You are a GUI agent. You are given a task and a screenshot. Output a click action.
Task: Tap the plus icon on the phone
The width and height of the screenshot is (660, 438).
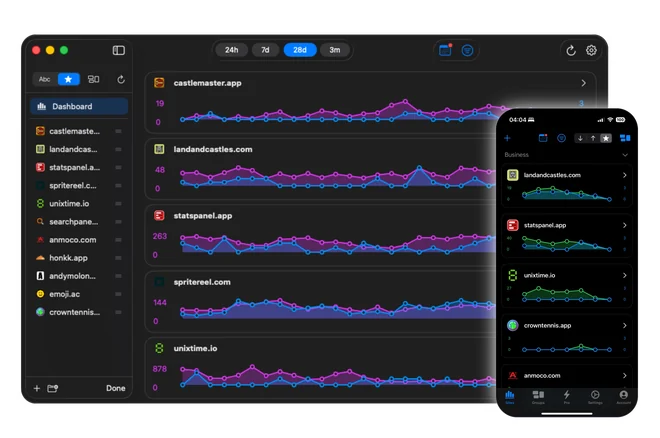point(507,138)
